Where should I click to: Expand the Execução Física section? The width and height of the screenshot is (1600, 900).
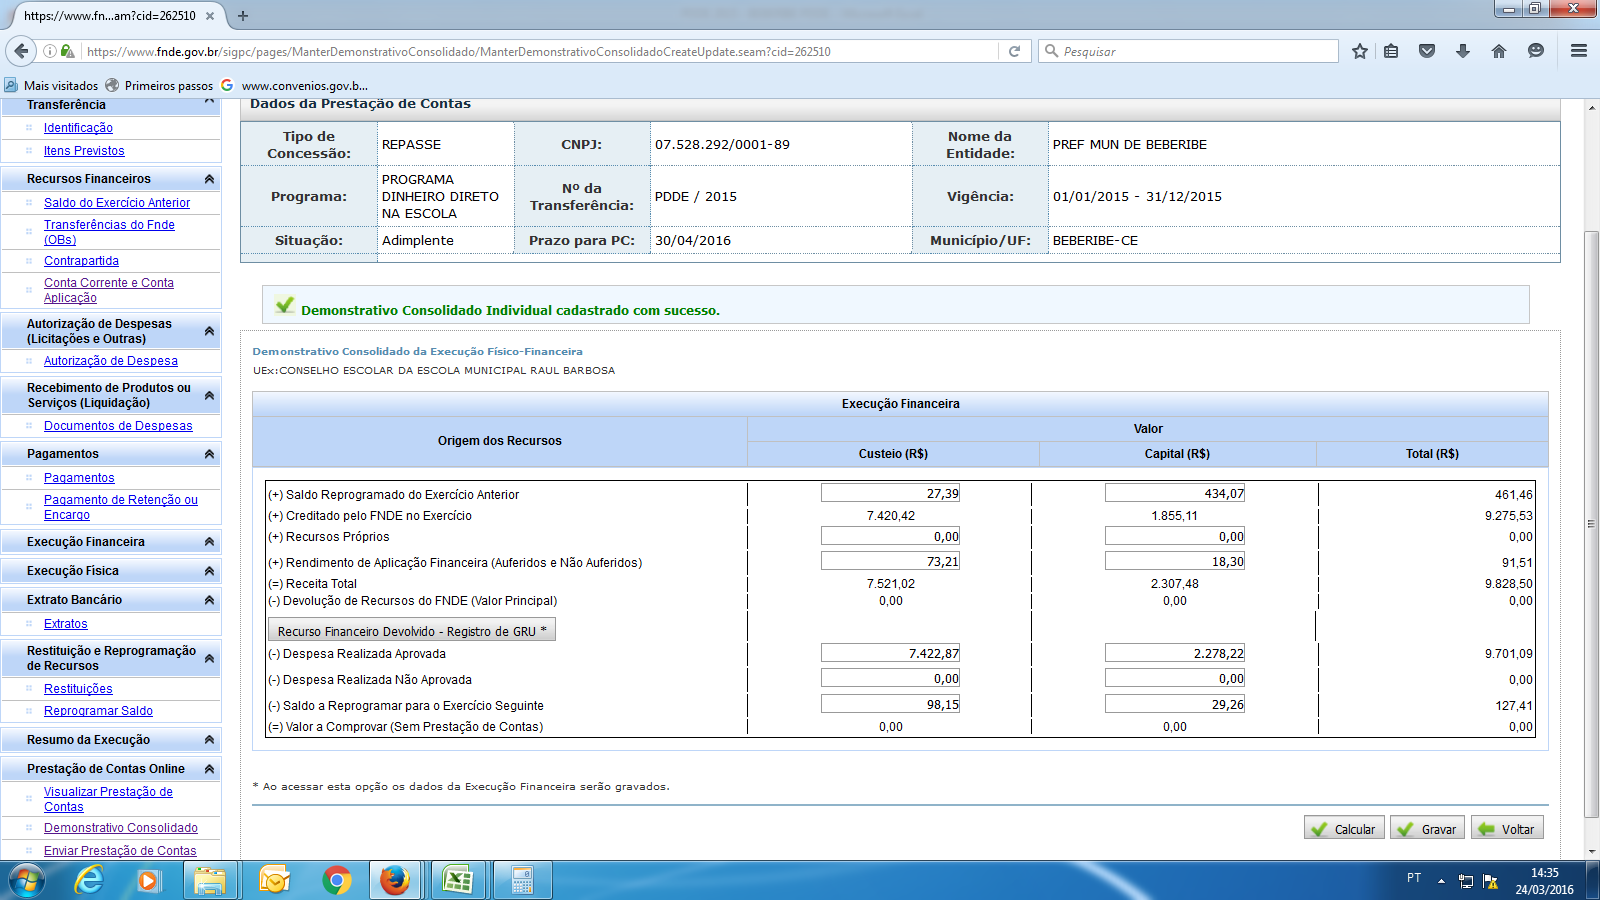pos(209,571)
